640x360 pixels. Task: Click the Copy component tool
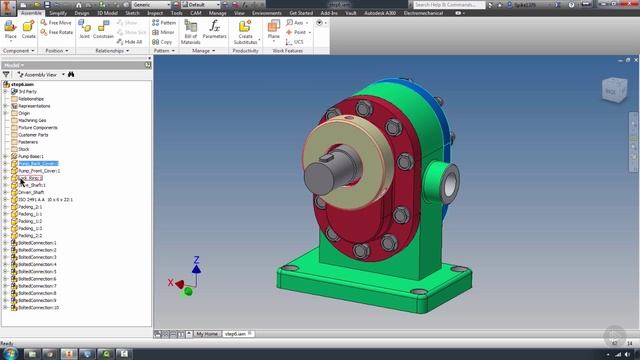click(x=162, y=42)
